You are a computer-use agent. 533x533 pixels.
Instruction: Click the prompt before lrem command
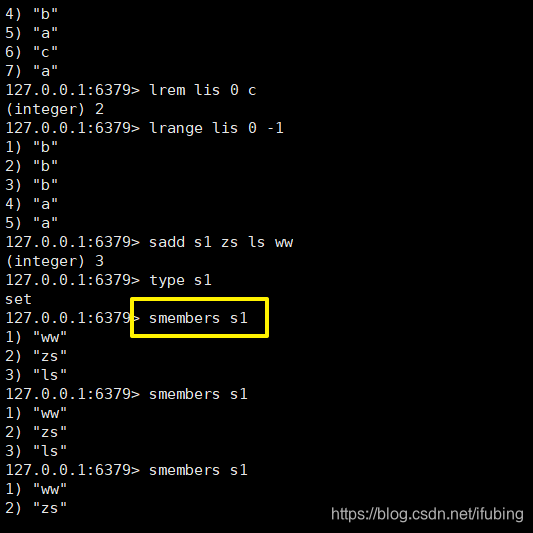(72, 90)
